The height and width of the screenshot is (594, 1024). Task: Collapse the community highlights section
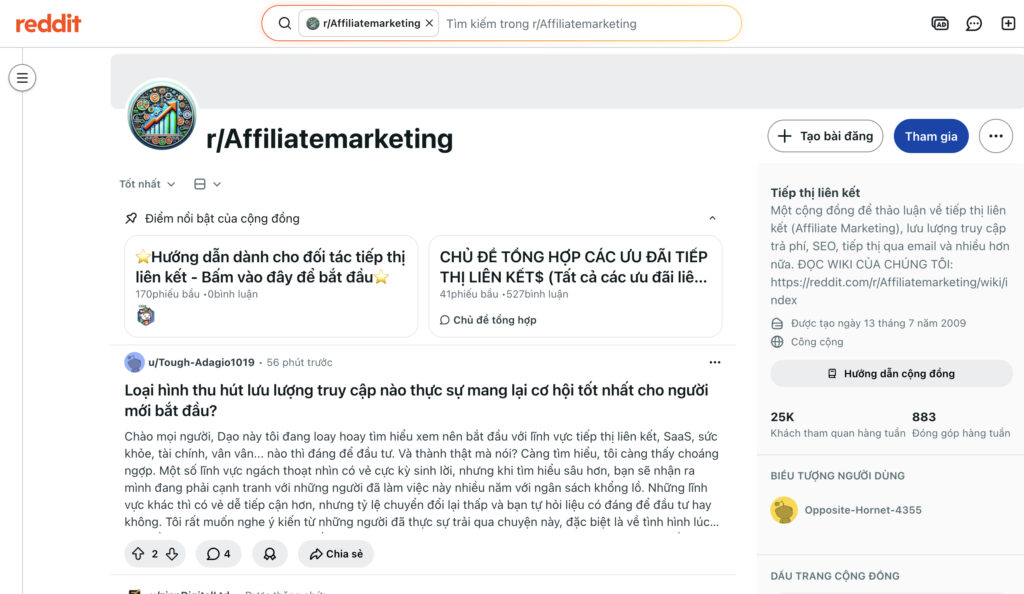[x=712, y=217]
